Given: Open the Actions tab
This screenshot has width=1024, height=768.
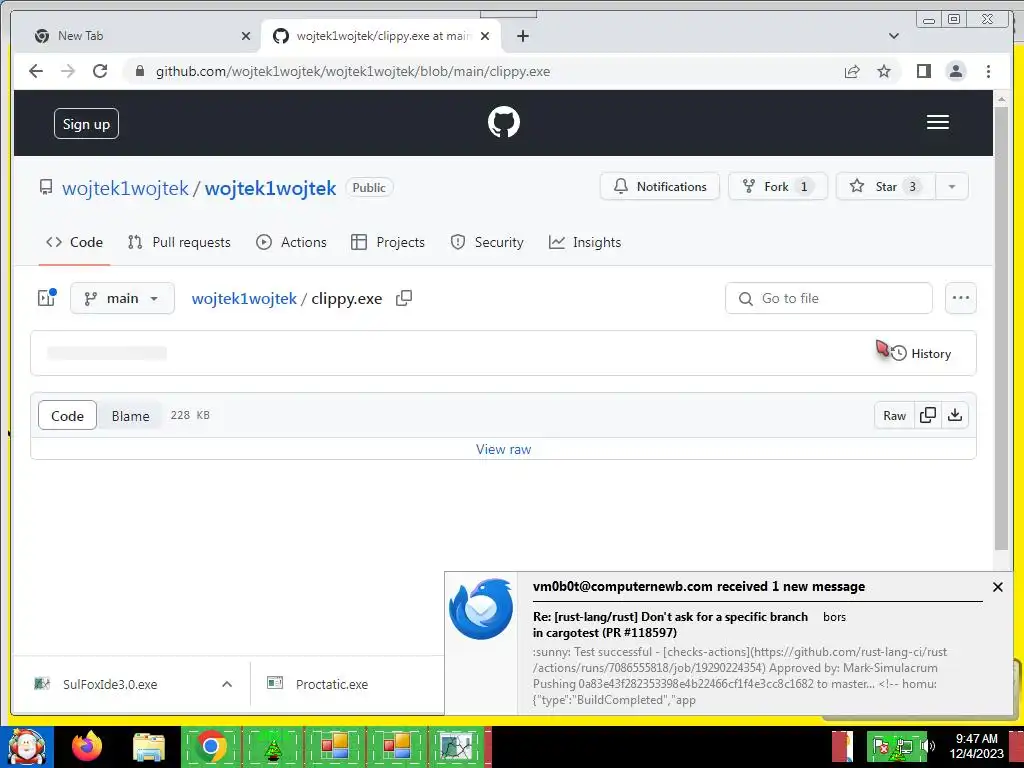Looking at the screenshot, I should coord(291,242).
